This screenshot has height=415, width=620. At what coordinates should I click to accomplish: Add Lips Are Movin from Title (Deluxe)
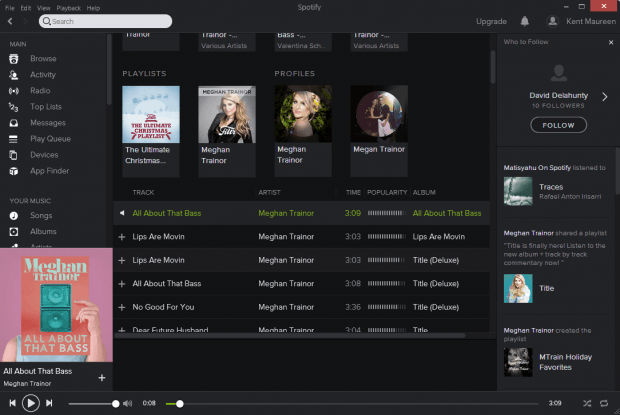tap(122, 260)
